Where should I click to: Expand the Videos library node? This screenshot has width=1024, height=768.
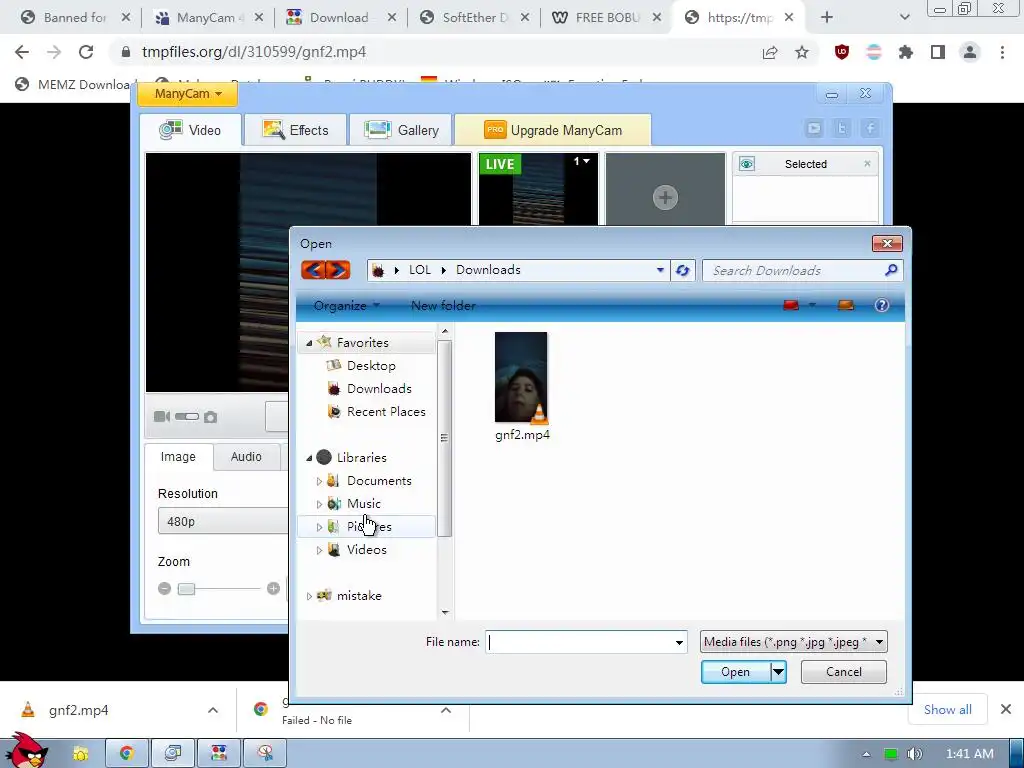[x=319, y=550]
